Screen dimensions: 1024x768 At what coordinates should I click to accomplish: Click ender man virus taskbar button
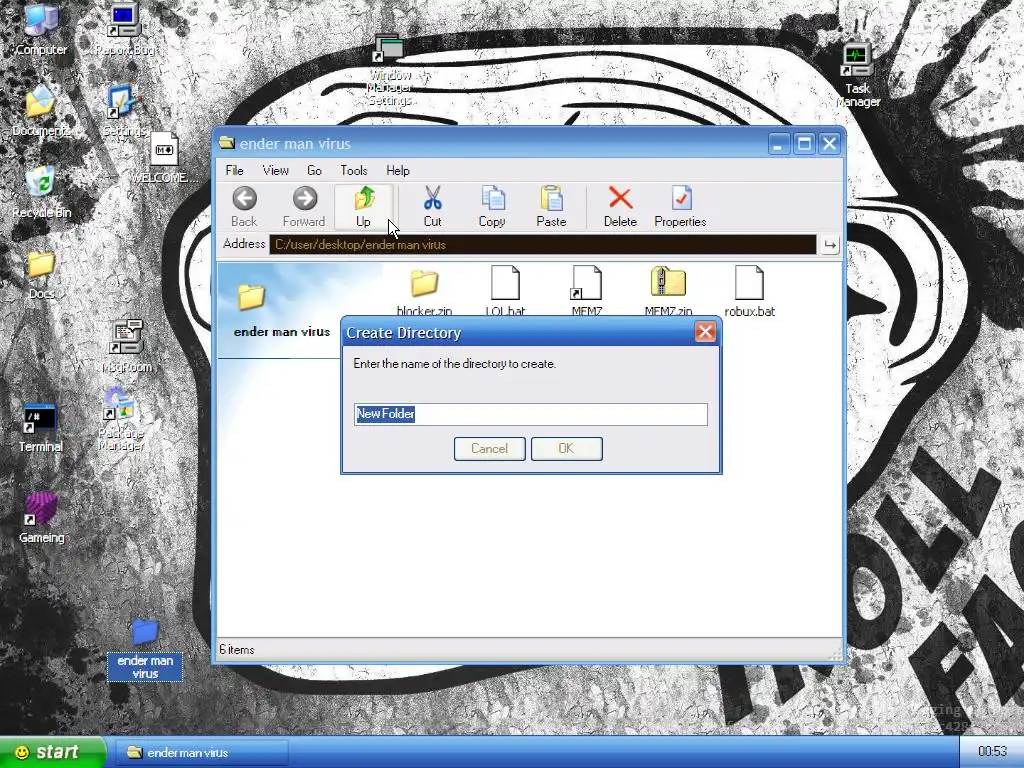(201, 753)
